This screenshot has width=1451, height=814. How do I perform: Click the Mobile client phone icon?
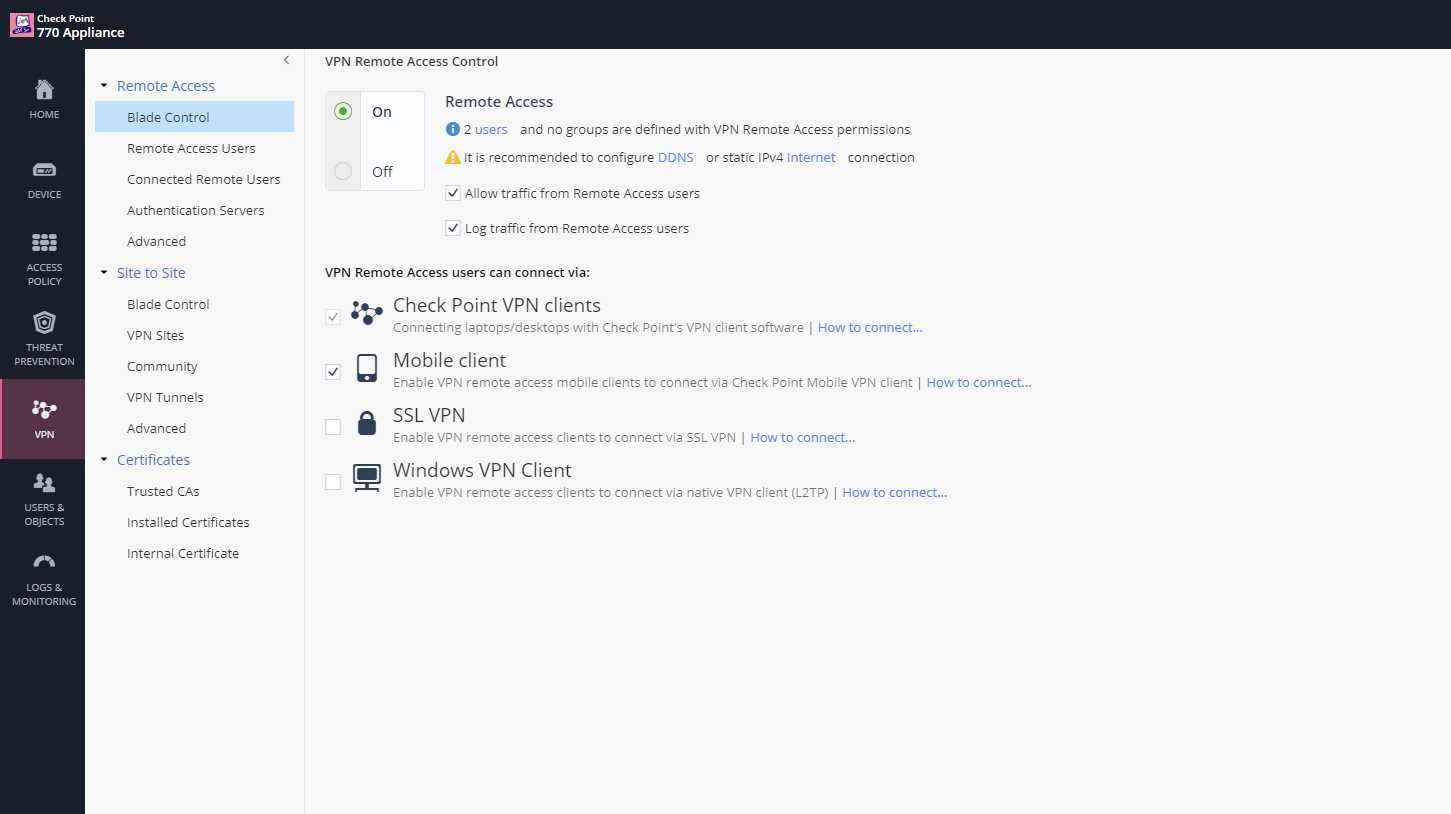[367, 368]
